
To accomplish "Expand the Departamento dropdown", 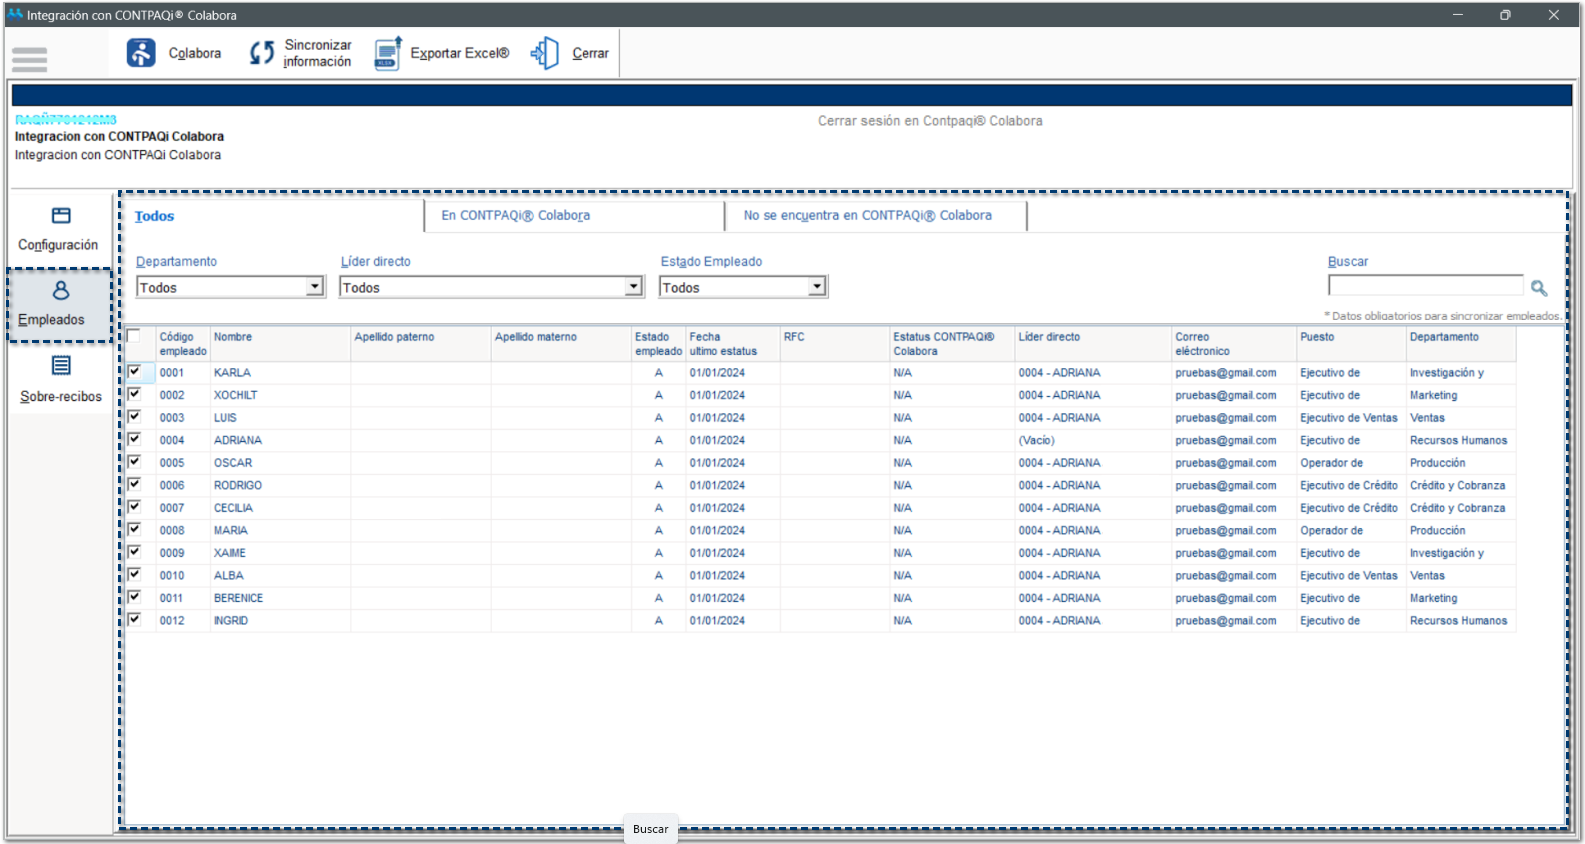I will (315, 287).
